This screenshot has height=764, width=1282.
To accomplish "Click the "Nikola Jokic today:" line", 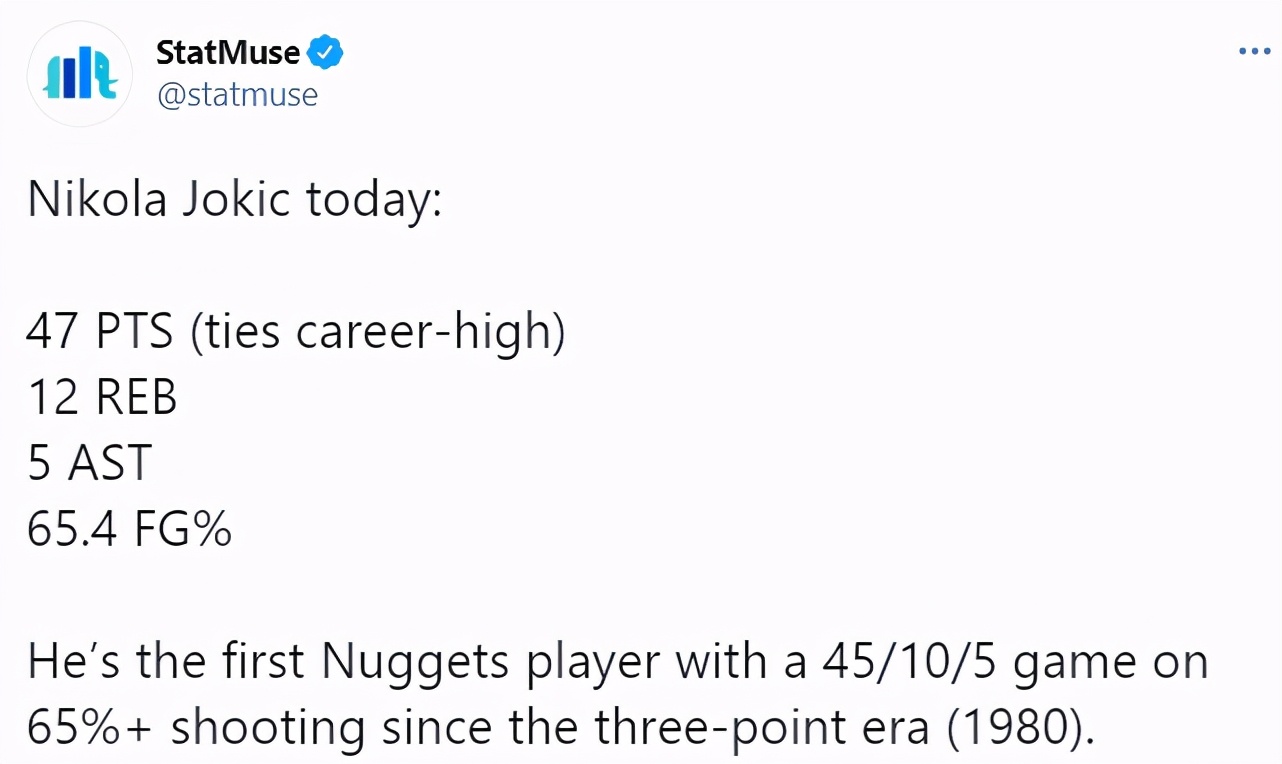I will 234,200.
